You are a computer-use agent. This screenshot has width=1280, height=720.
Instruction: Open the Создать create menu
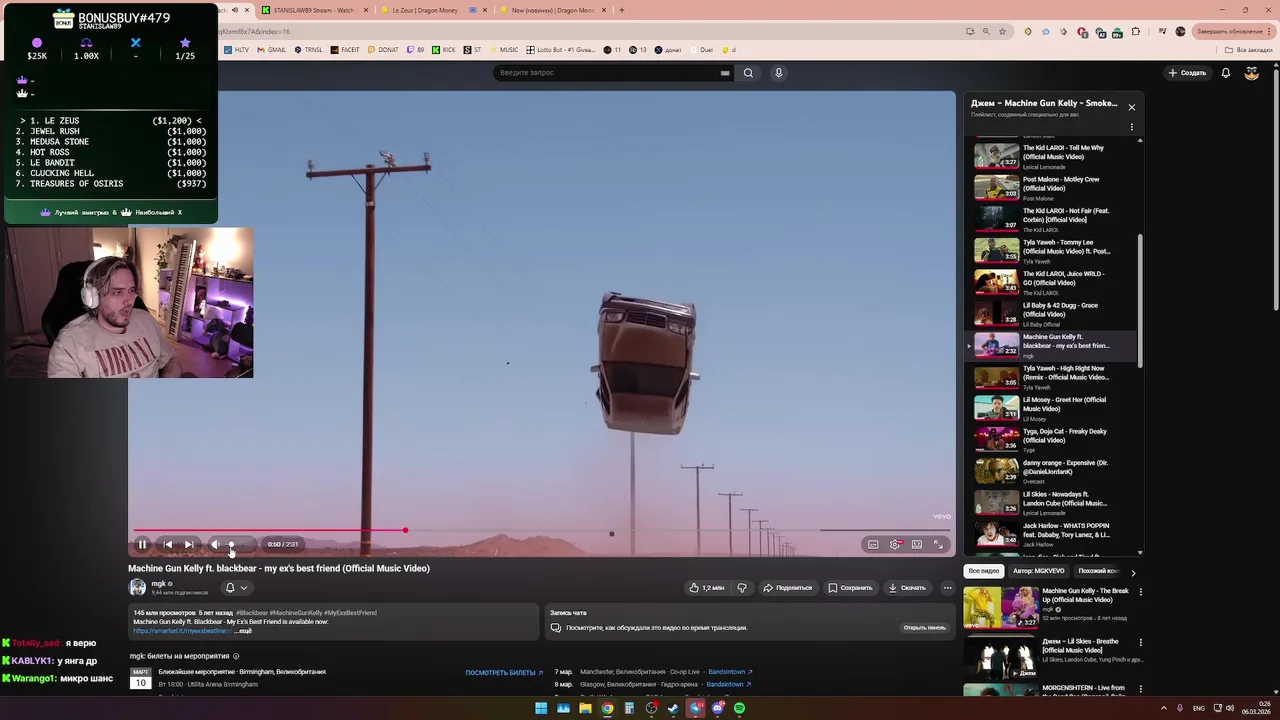(1187, 73)
